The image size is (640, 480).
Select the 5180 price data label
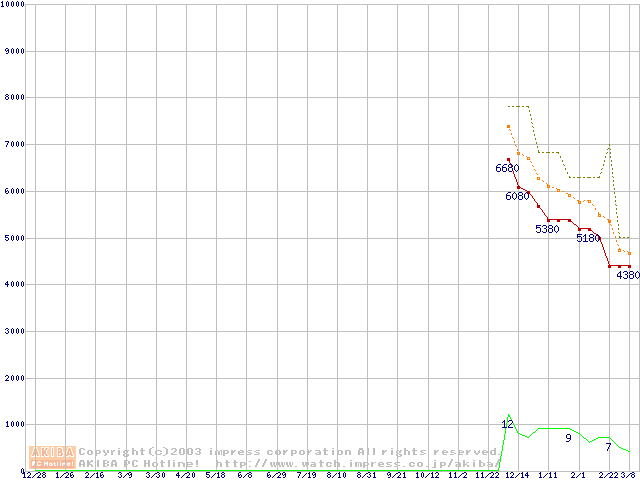pos(588,238)
